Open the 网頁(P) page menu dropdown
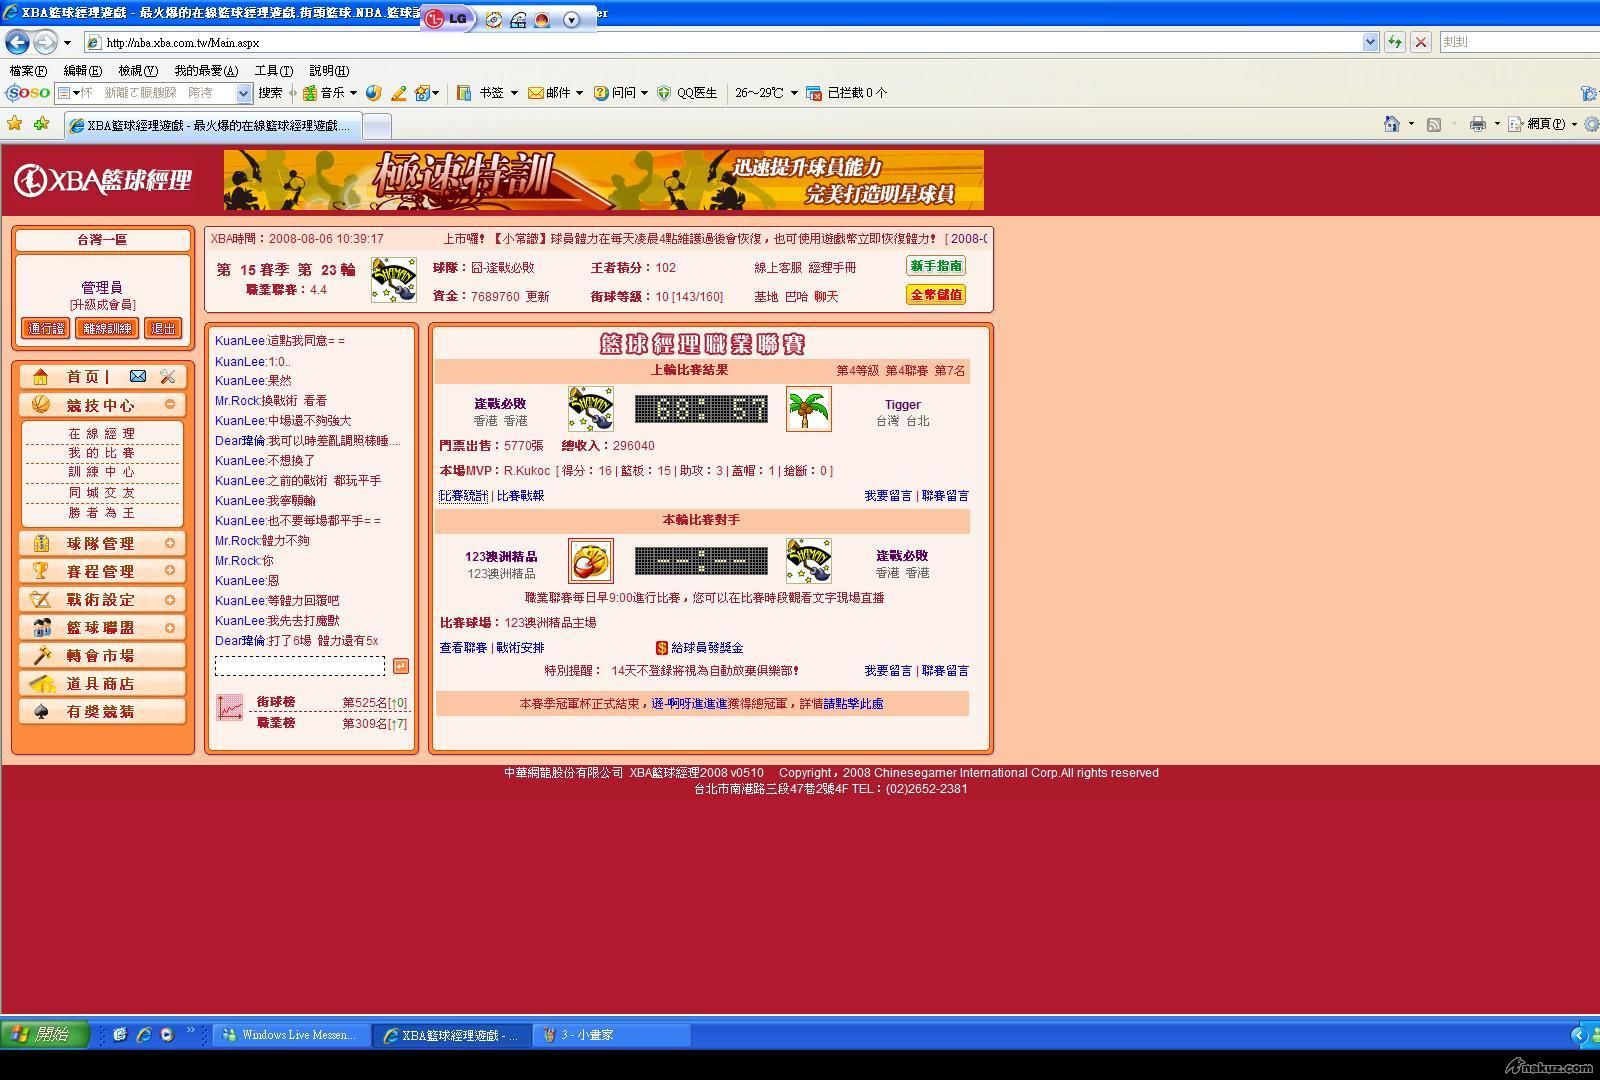The height and width of the screenshot is (1080, 1600). pyautogui.click(x=1573, y=124)
